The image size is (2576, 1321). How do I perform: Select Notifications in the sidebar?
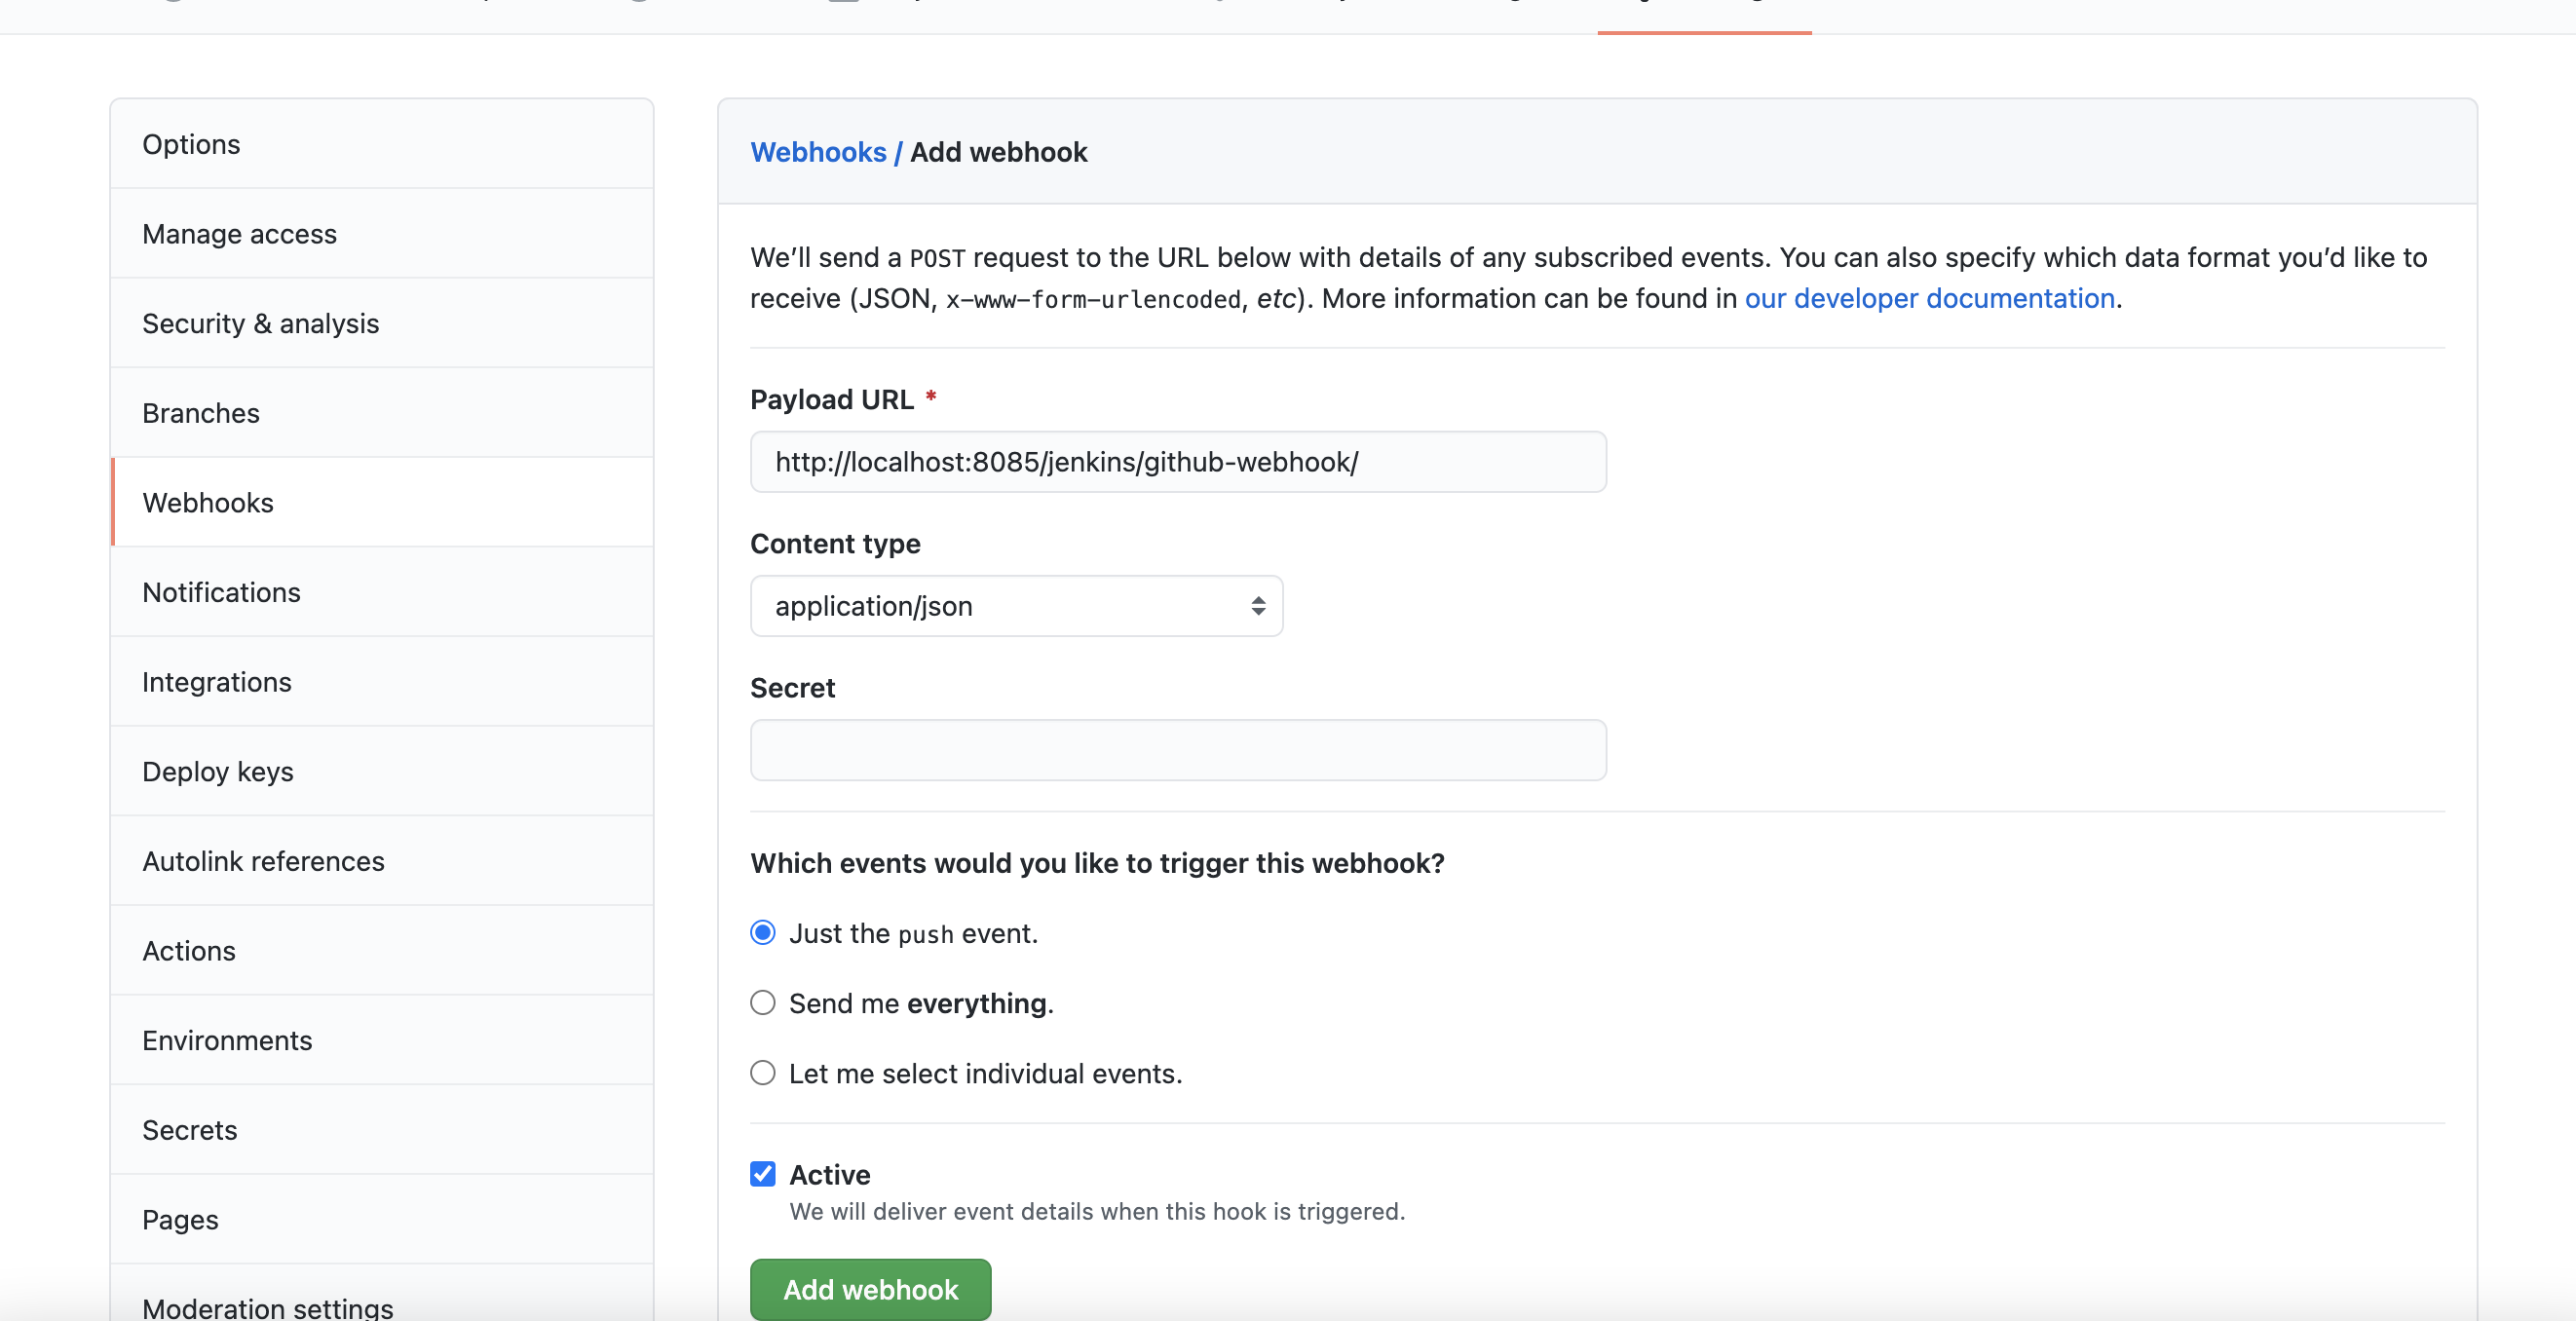(221, 592)
